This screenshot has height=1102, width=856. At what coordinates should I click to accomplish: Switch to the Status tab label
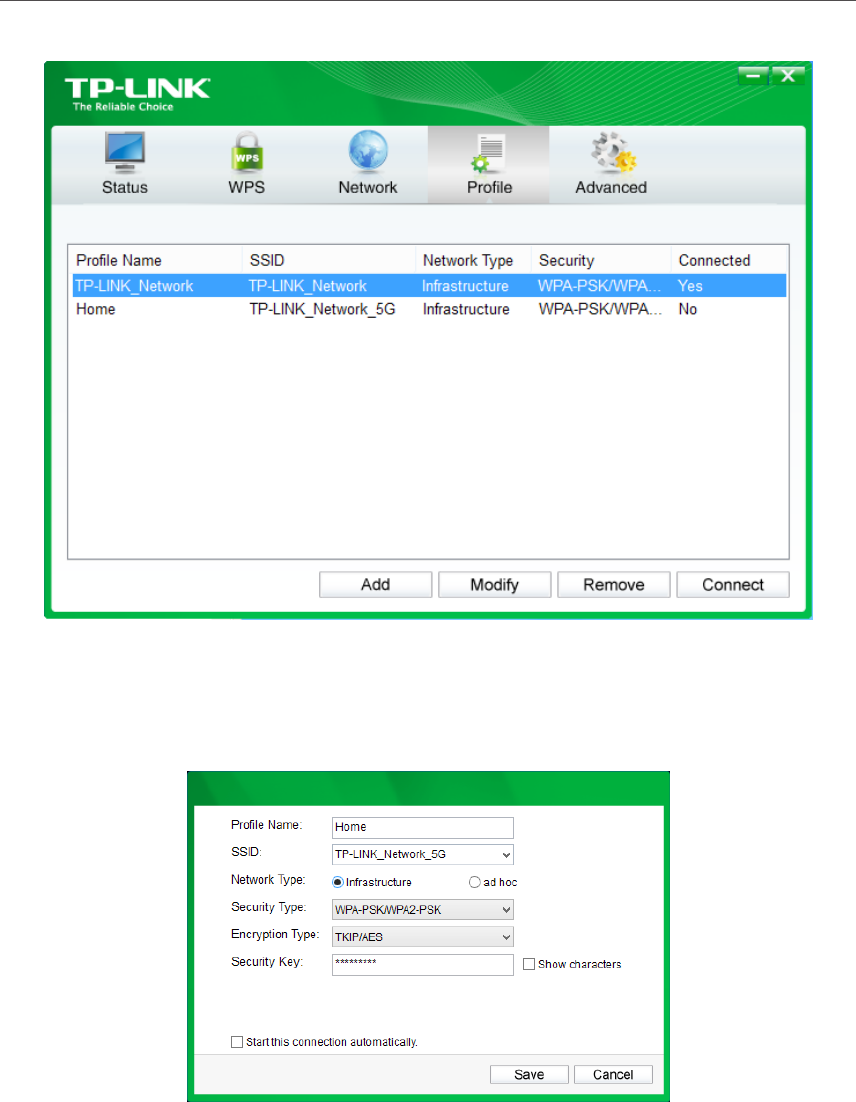(x=124, y=188)
